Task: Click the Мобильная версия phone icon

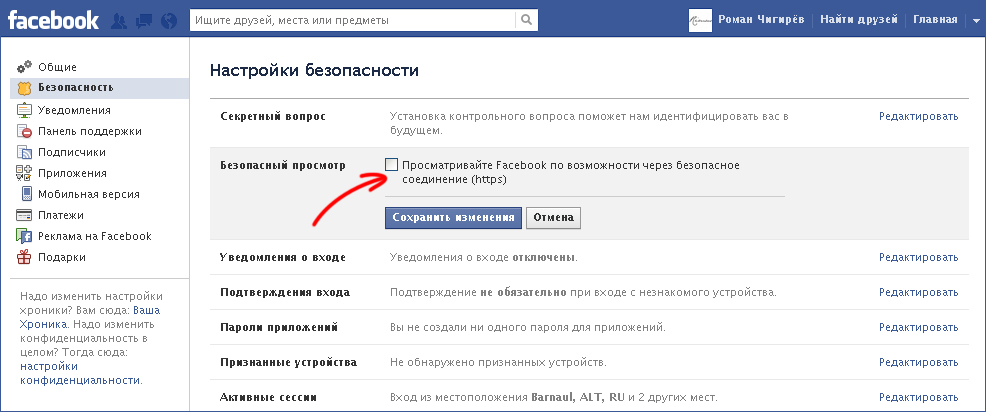Action: [26, 194]
